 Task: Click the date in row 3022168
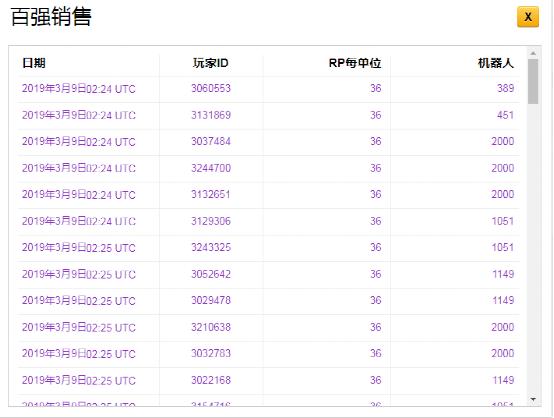[78, 380]
